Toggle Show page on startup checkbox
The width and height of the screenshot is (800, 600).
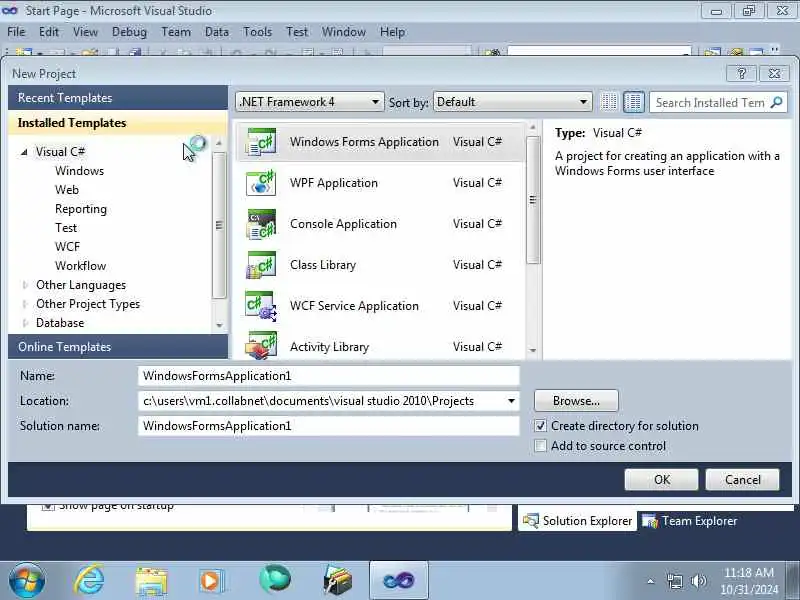(48, 506)
